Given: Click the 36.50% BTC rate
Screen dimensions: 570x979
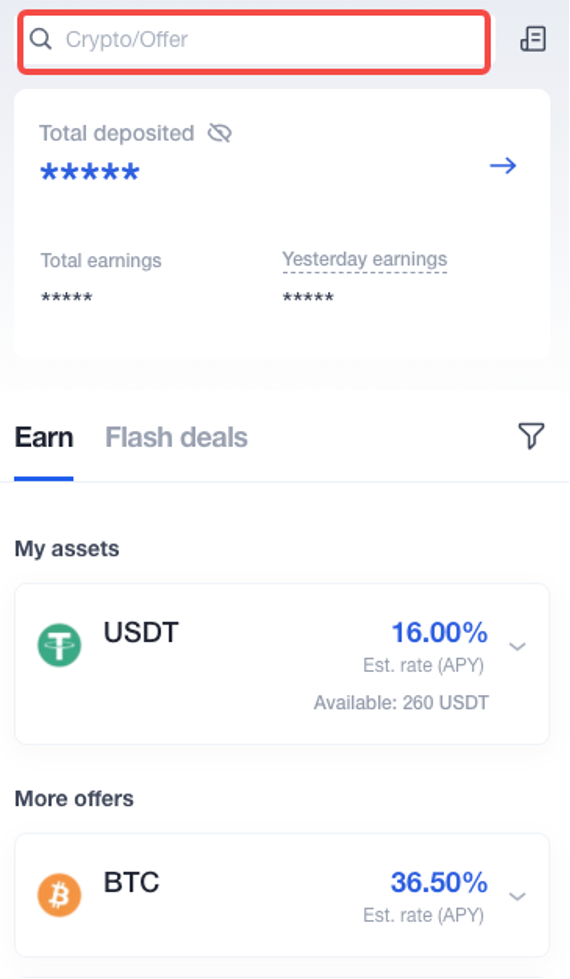Looking at the screenshot, I should click(x=440, y=882).
